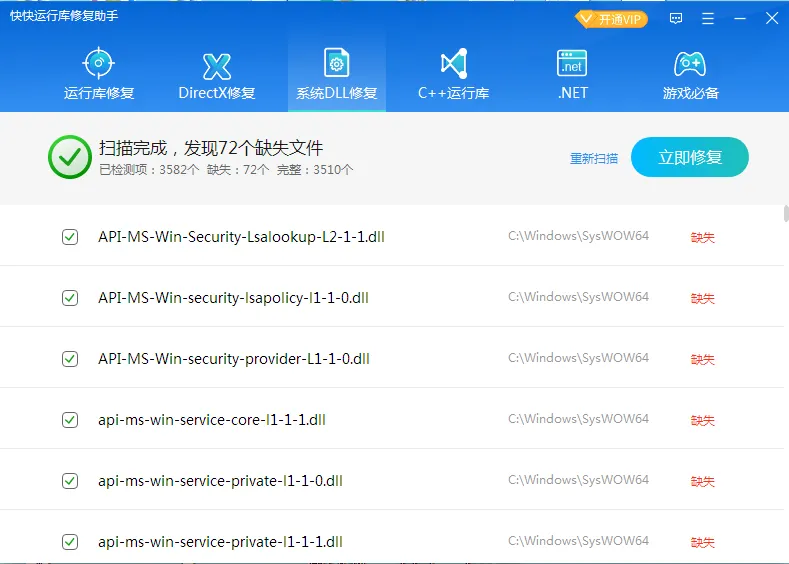This screenshot has width=789, height=564.
Task: Open the hamburger main menu in title bar
Action: (x=708, y=19)
